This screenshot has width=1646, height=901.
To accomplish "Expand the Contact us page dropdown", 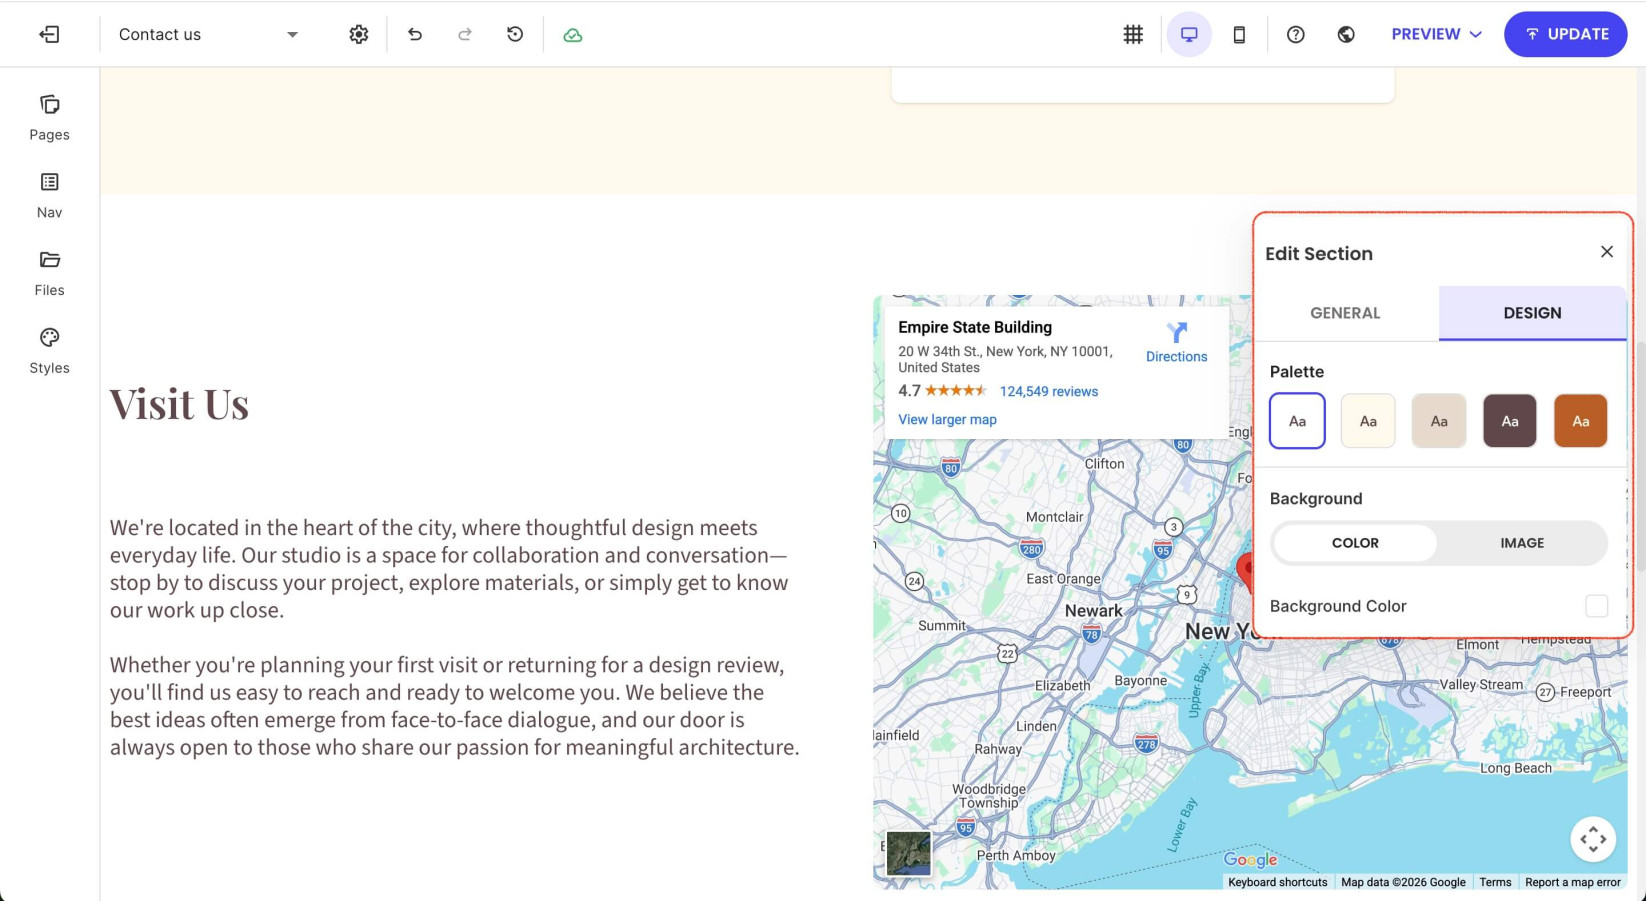I will [208, 34].
